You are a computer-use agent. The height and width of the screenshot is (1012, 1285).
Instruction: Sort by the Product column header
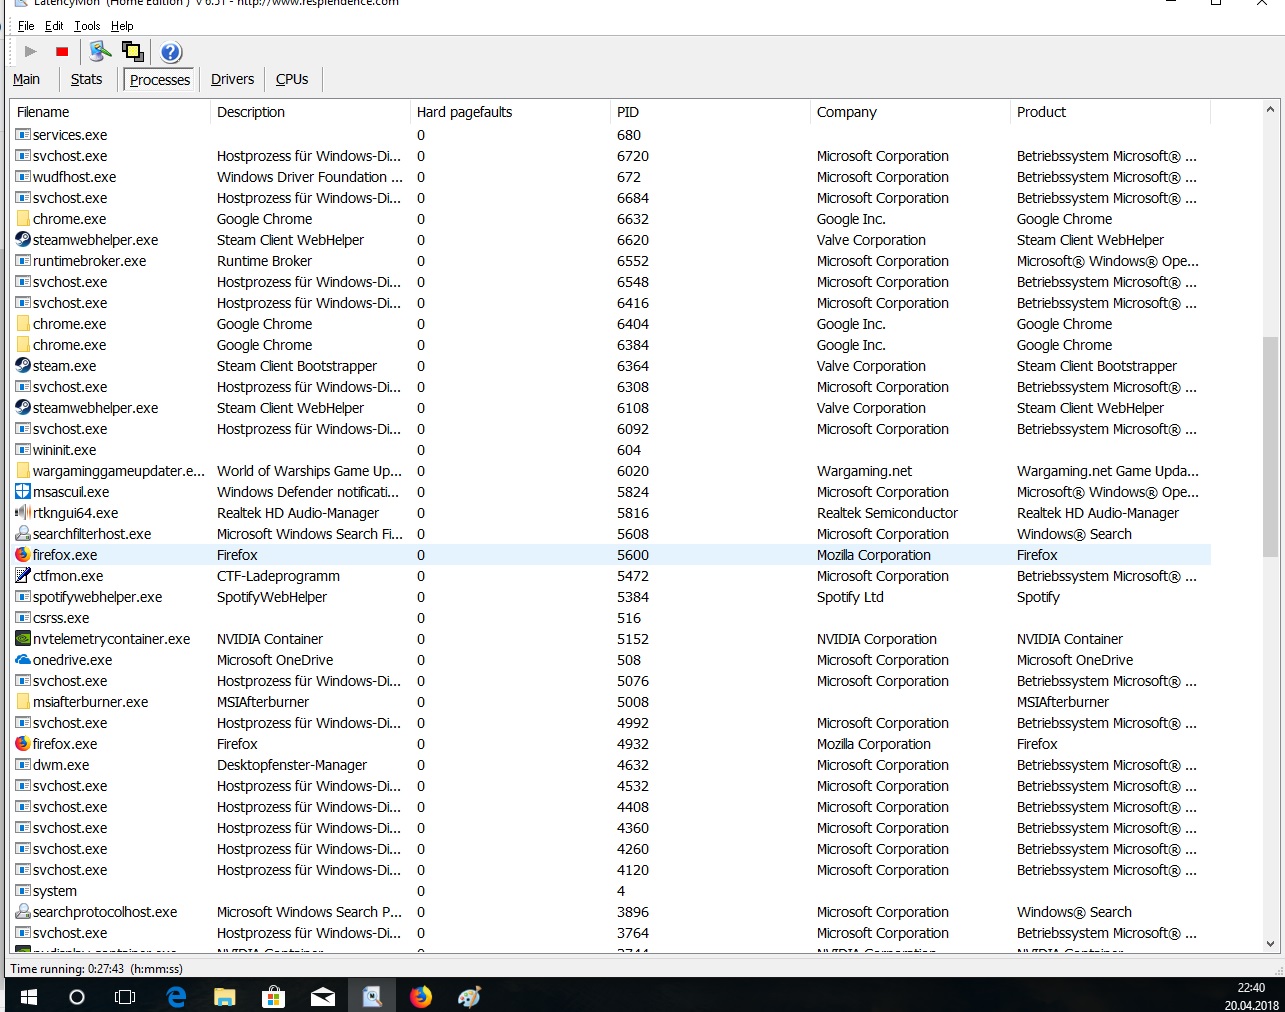point(1110,112)
